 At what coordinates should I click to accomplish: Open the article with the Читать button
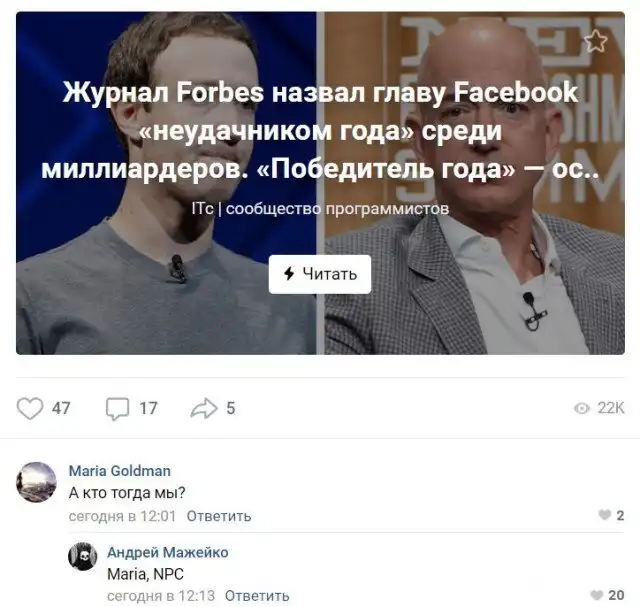pyautogui.click(x=320, y=274)
